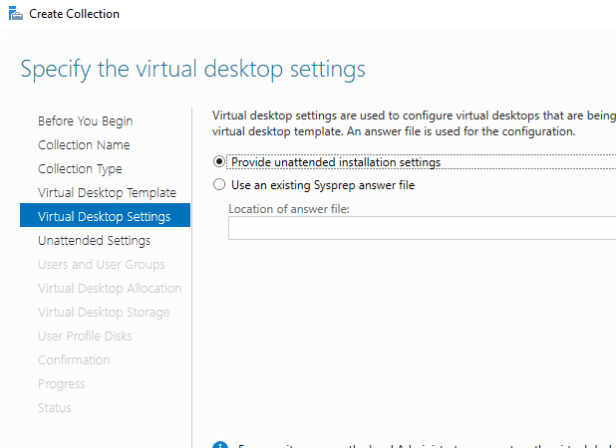
Task: Navigate to Virtual Desktop Template step
Action: click(x=106, y=192)
